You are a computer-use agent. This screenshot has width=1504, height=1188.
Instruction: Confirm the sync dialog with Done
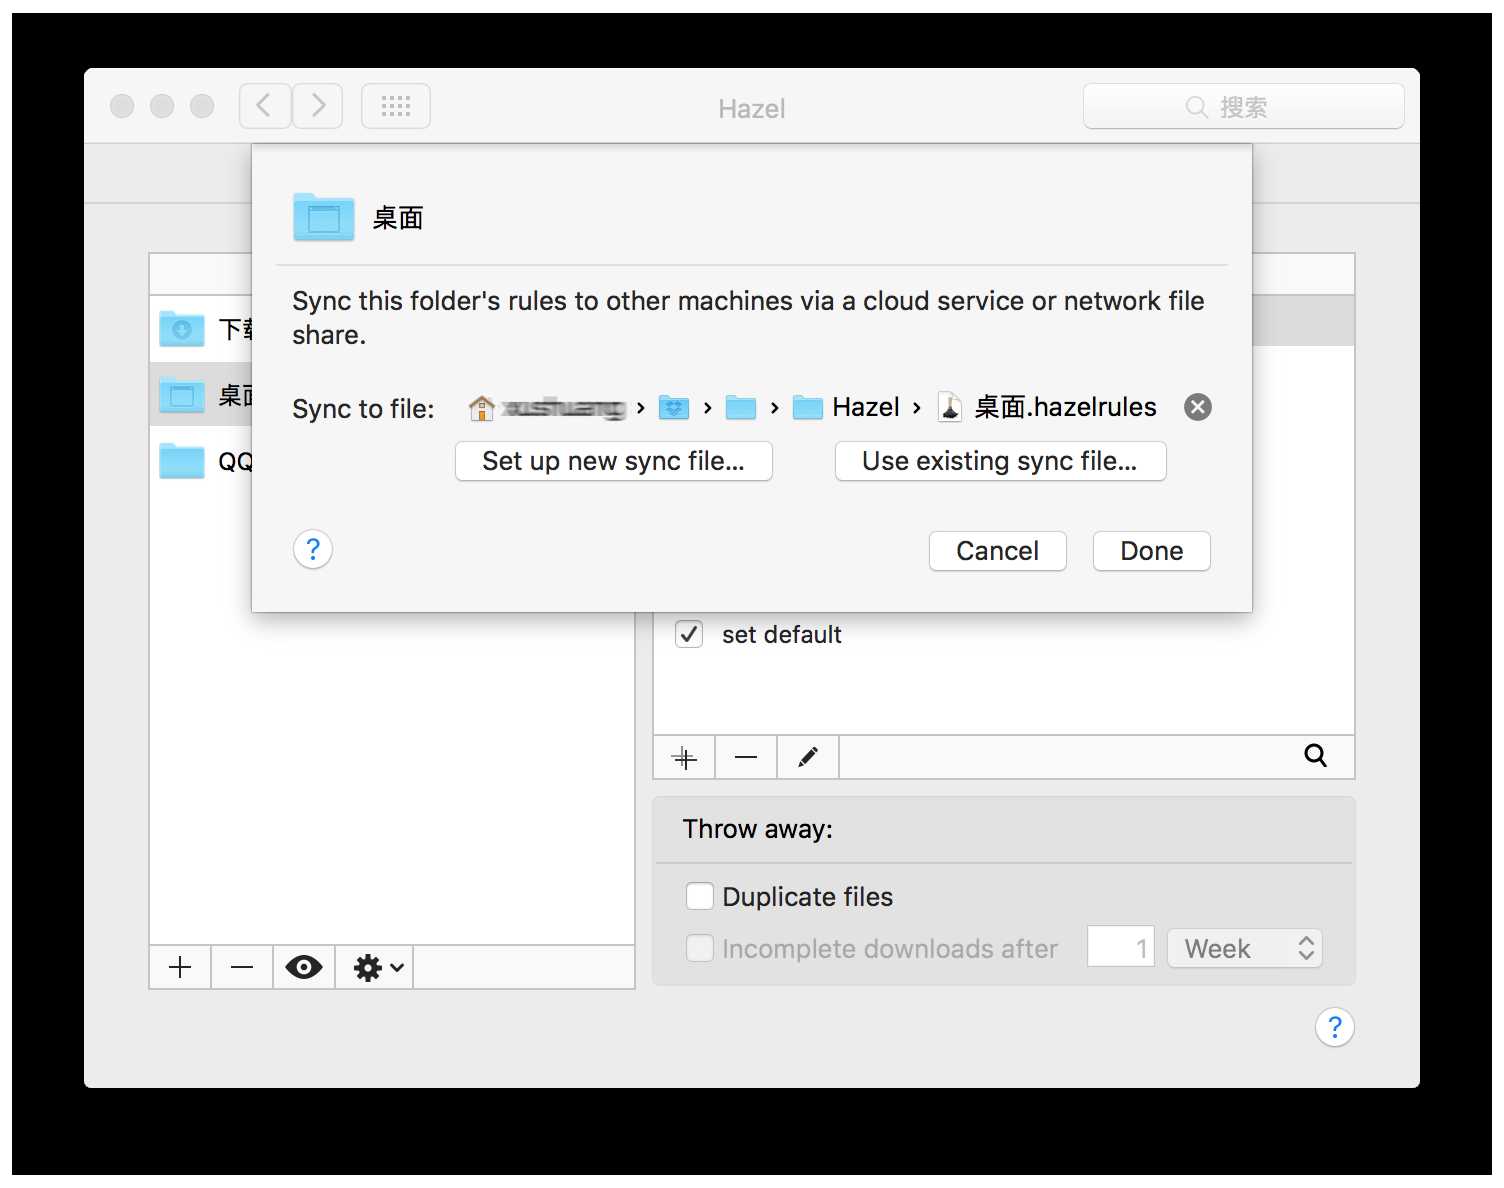[1151, 551]
